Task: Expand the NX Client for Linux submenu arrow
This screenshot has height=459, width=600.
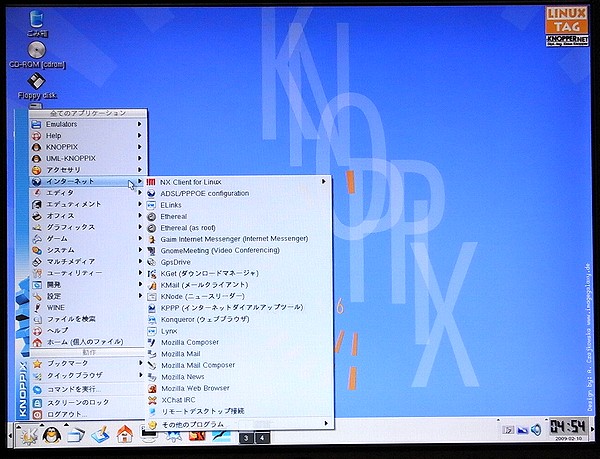Action: (x=324, y=182)
